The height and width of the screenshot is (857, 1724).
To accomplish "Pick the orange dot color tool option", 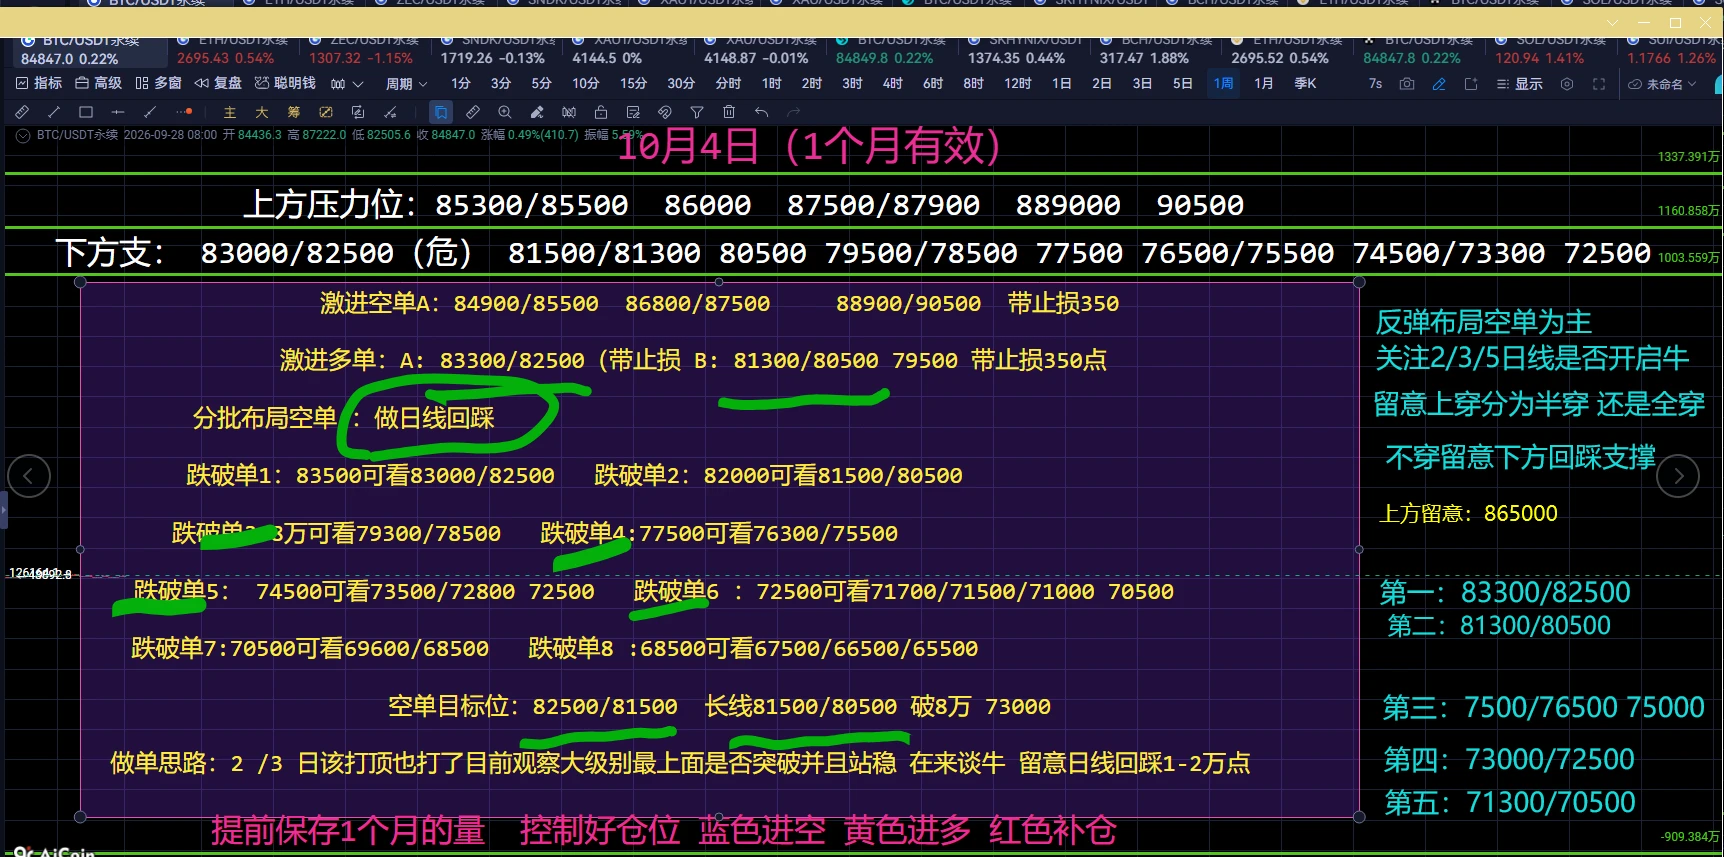I will click(x=183, y=112).
